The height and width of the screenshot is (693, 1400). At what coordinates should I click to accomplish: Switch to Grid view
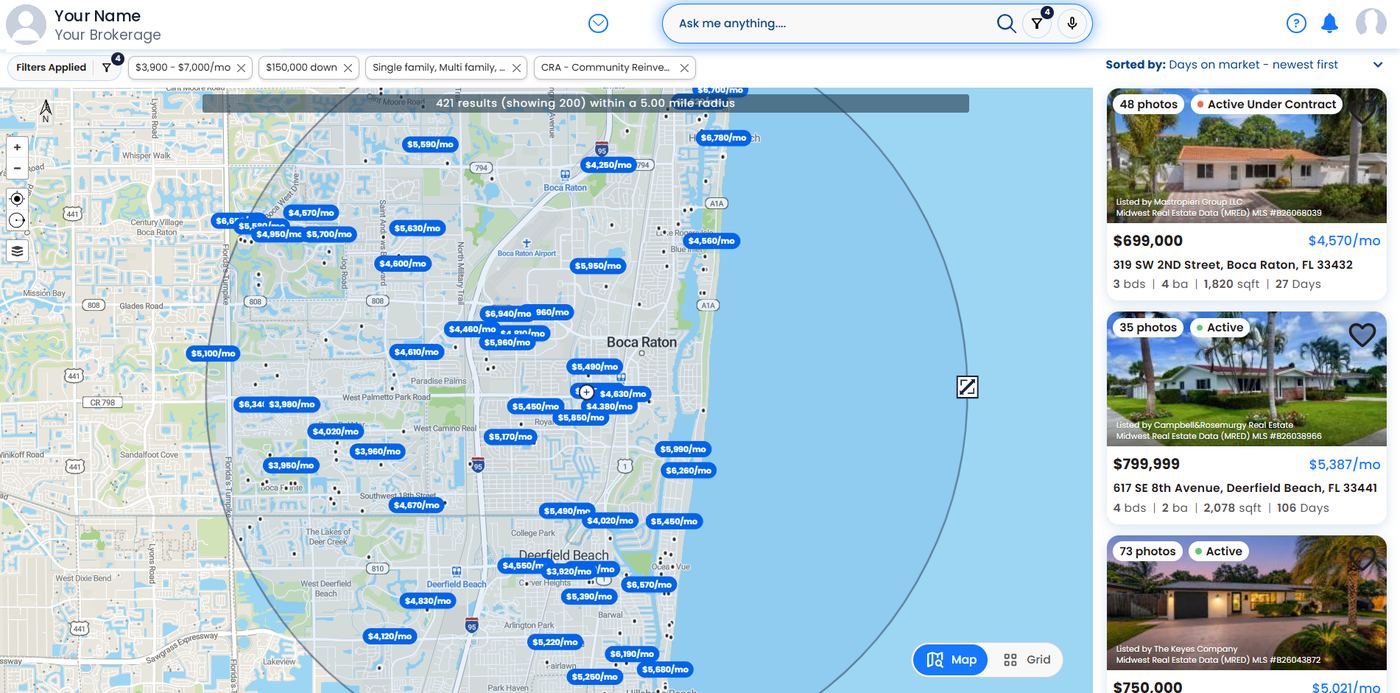click(1027, 660)
